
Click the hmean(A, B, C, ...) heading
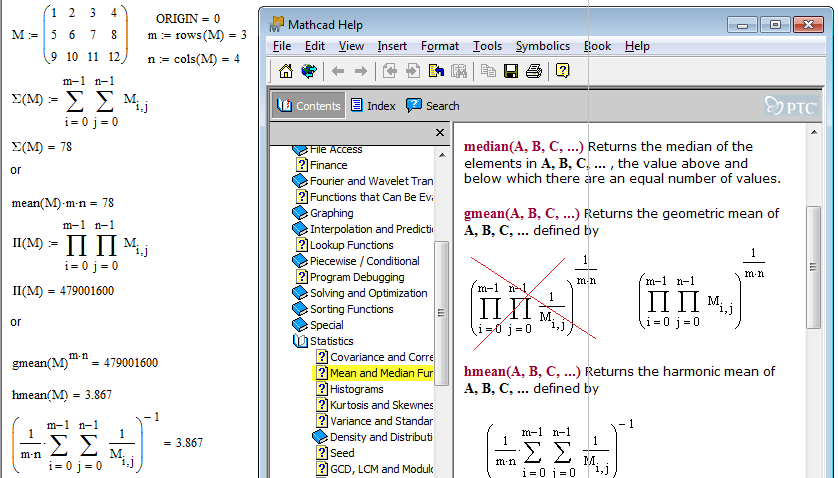tap(522, 372)
